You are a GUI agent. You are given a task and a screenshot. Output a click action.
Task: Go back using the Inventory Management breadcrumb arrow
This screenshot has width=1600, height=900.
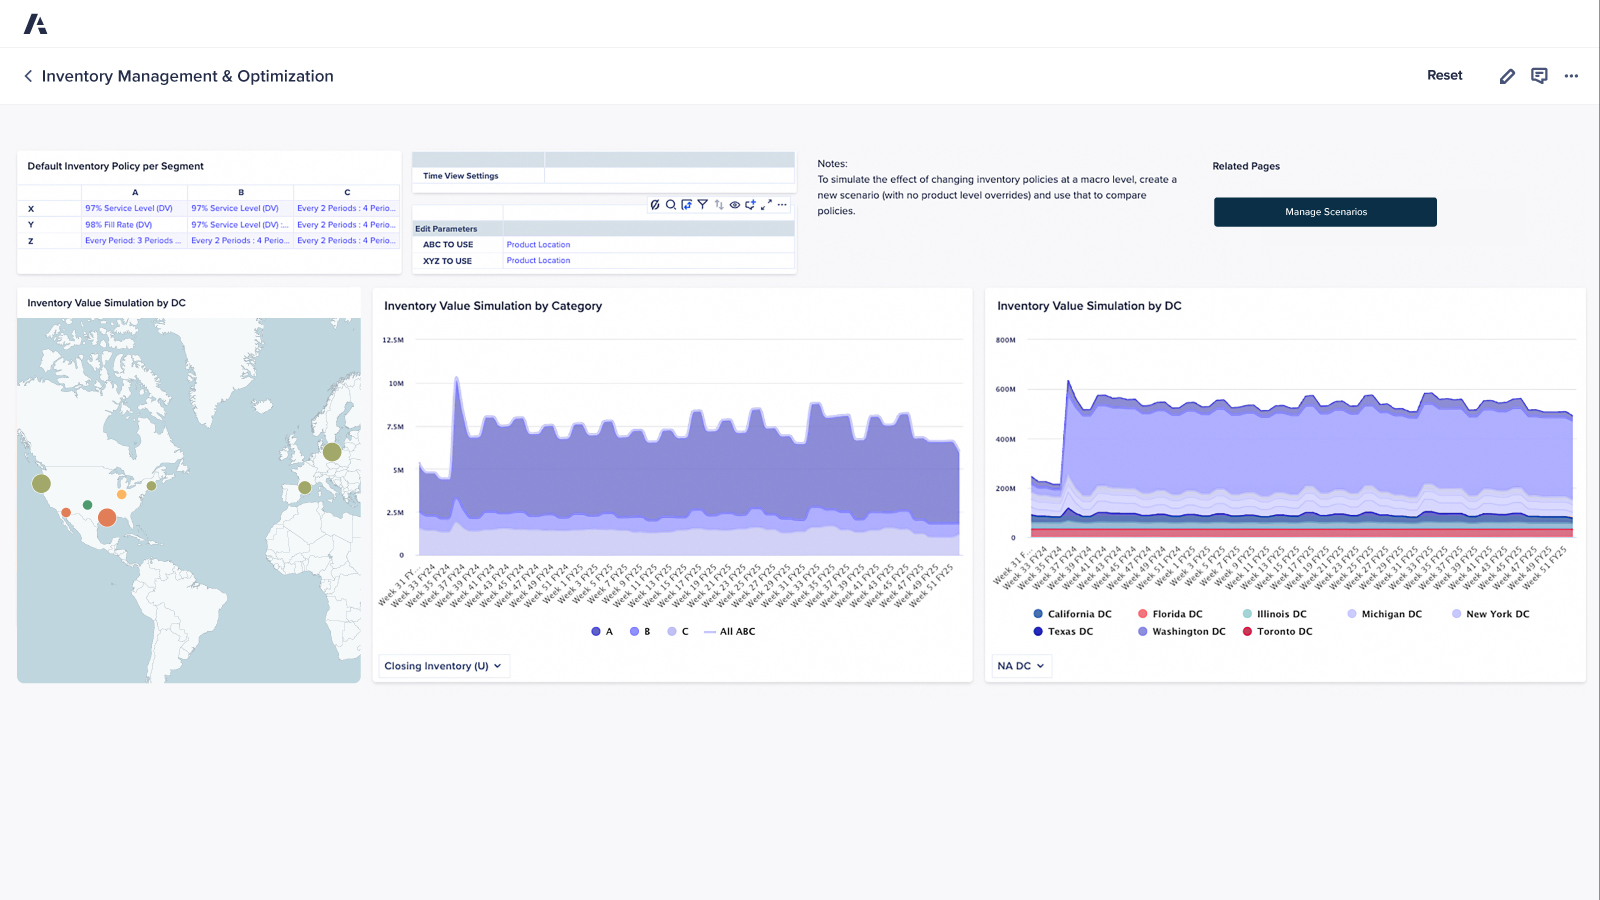(27, 75)
